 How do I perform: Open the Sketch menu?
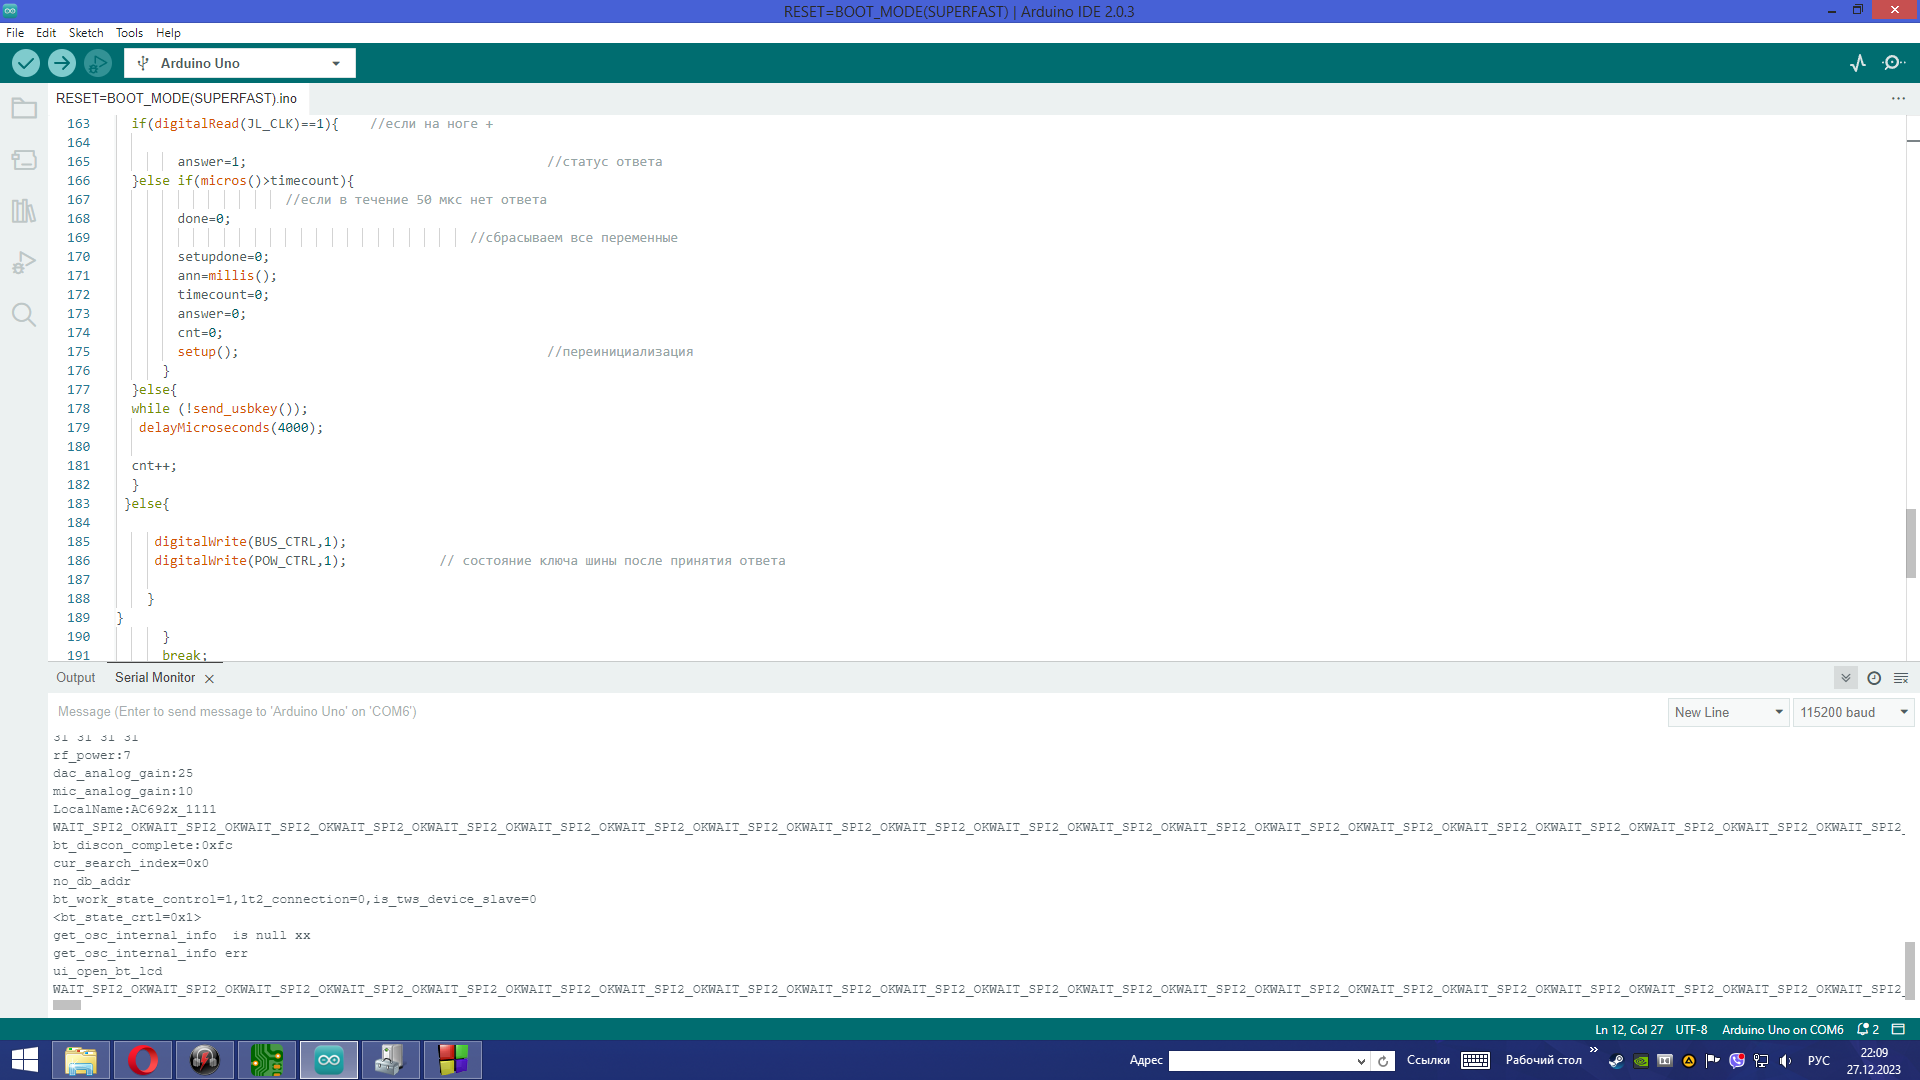pyautogui.click(x=86, y=33)
